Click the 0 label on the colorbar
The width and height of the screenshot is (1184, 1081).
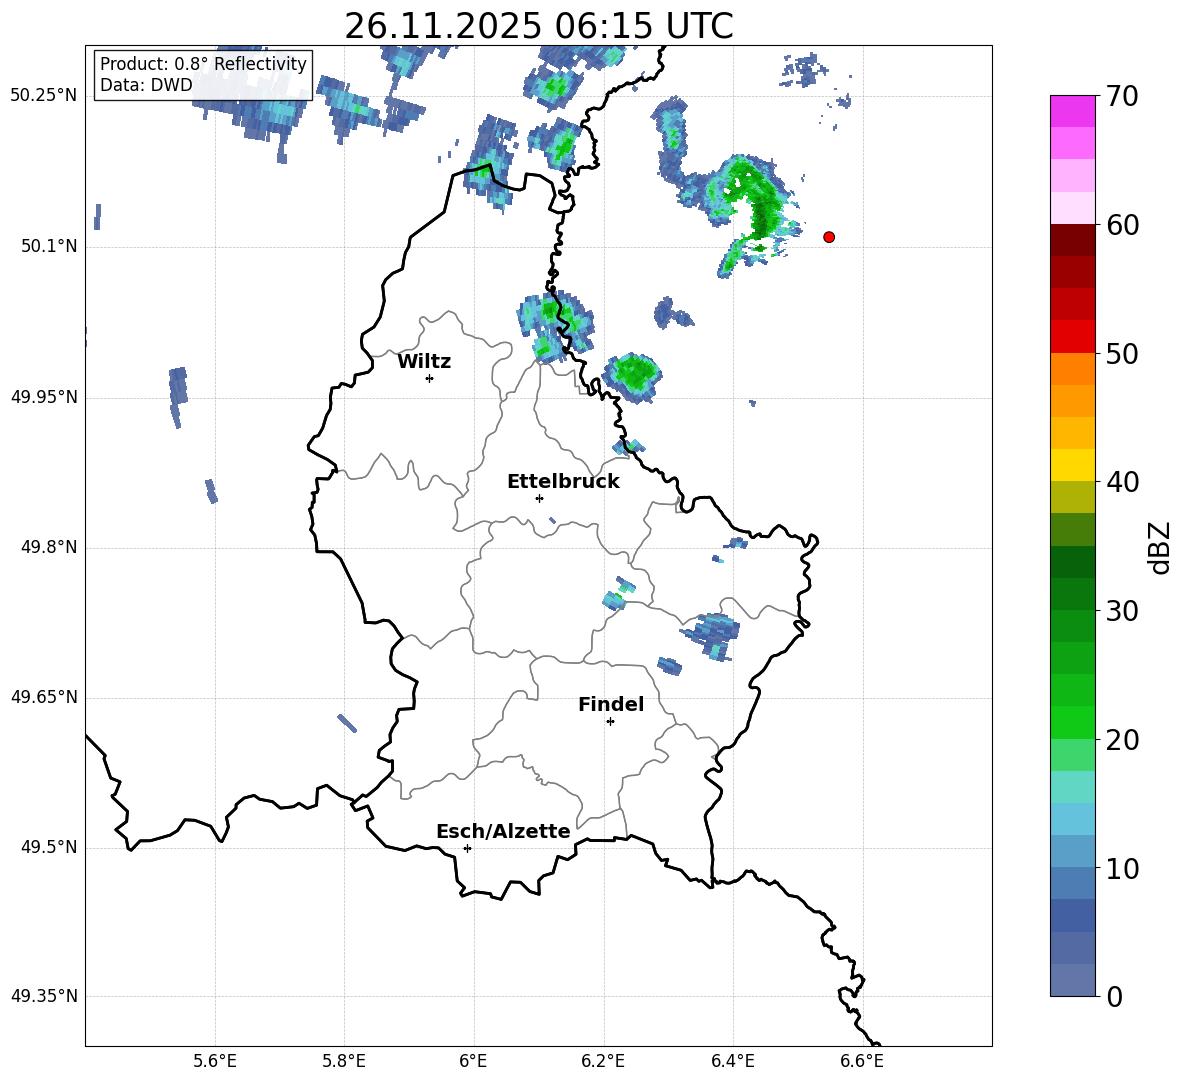pyautogui.click(x=1114, y=996)
